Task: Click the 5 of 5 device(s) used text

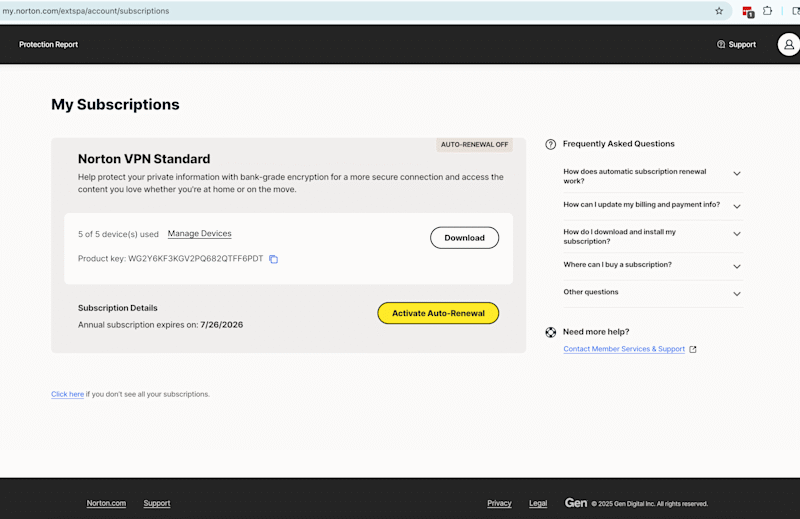Action: (x=118, y=234)
